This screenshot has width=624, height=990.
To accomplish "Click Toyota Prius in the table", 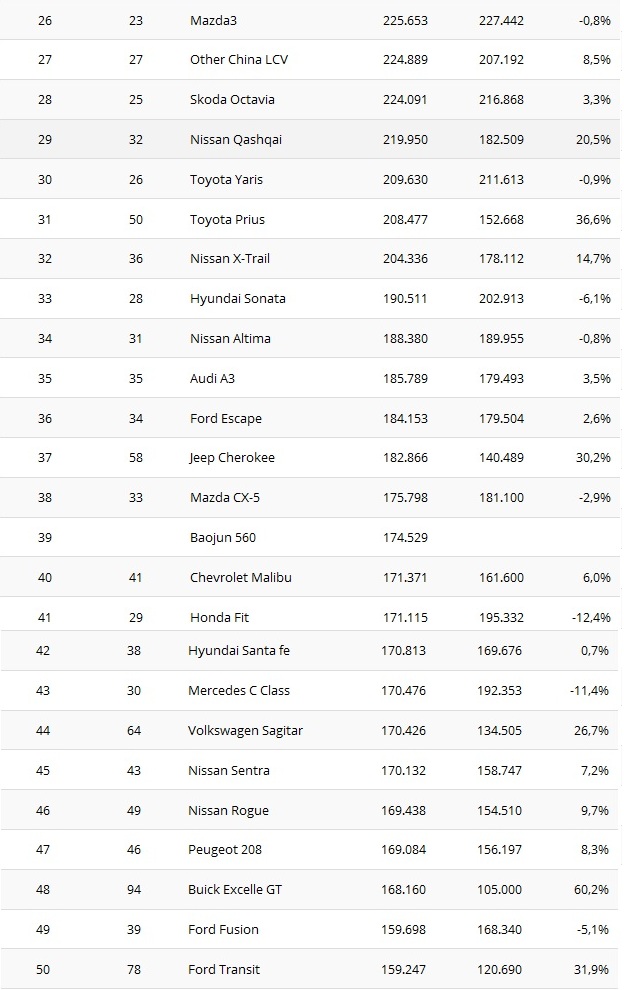I will click(227, 219).
